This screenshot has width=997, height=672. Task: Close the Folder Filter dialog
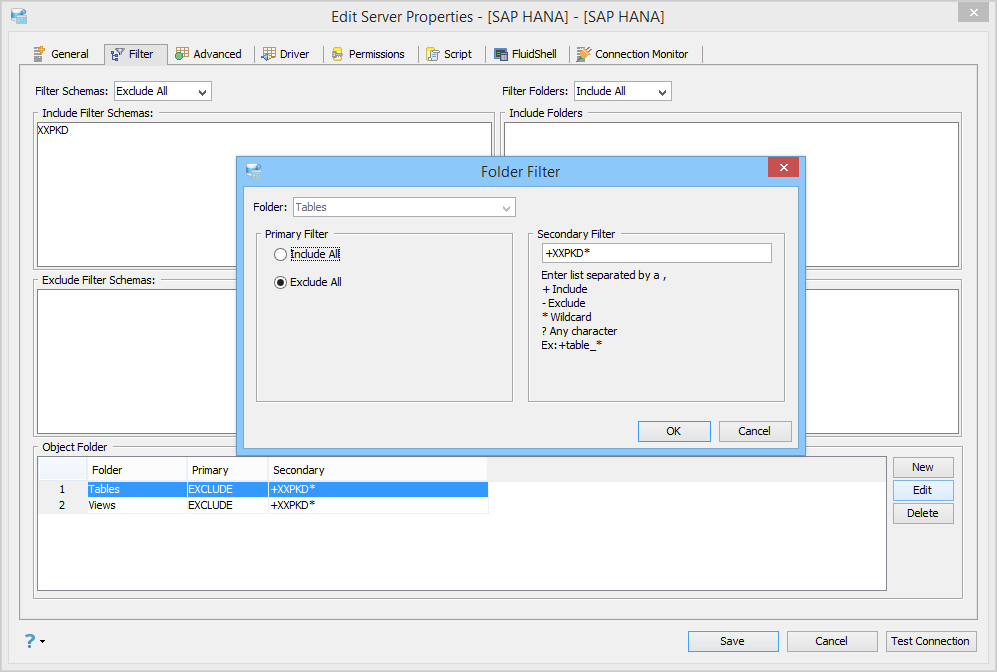click(x=783, y=167)
